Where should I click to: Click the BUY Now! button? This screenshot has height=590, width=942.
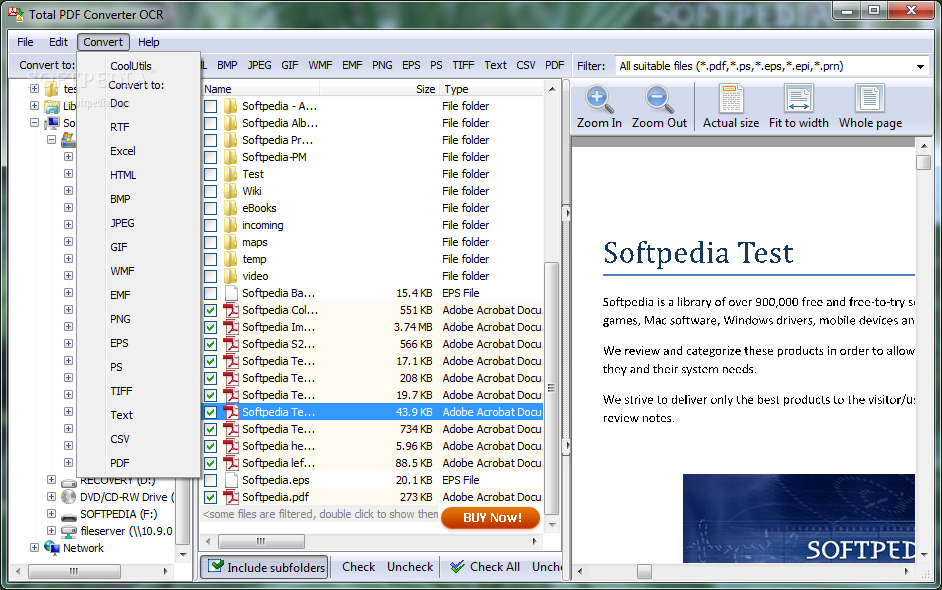[x=491, y=517]
